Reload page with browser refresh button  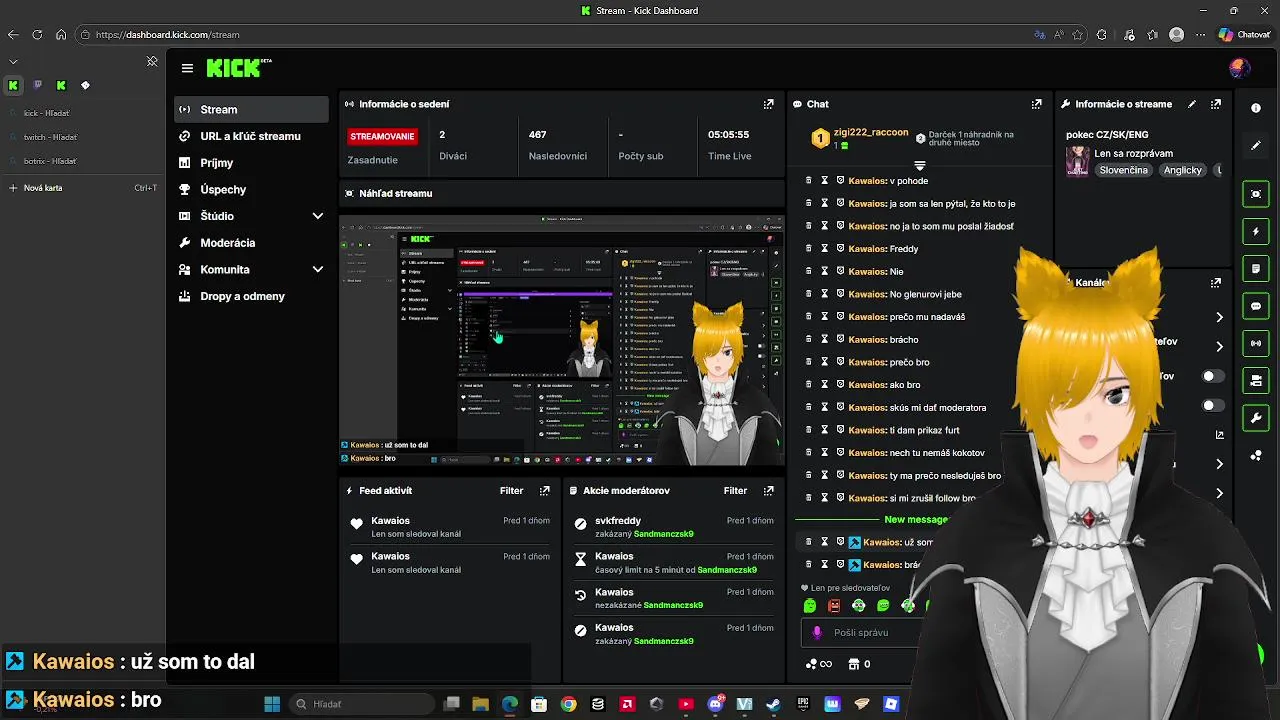coord(37,35)
